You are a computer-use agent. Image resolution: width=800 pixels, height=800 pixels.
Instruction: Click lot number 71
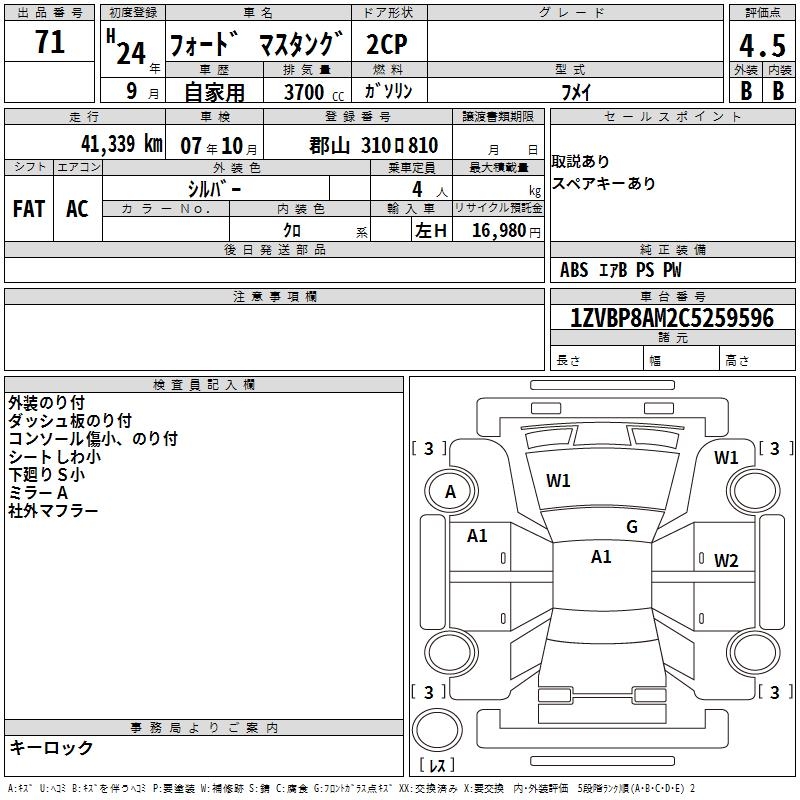[x=49, y=43]
